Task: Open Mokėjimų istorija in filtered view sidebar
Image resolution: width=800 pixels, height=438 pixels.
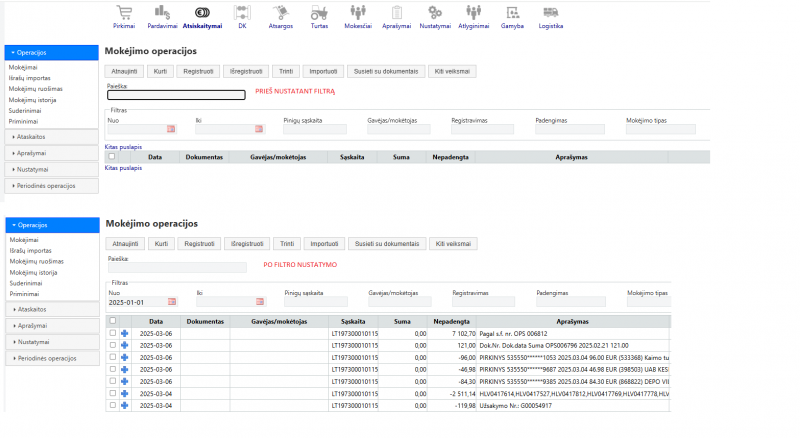Action: pos(34,273)
